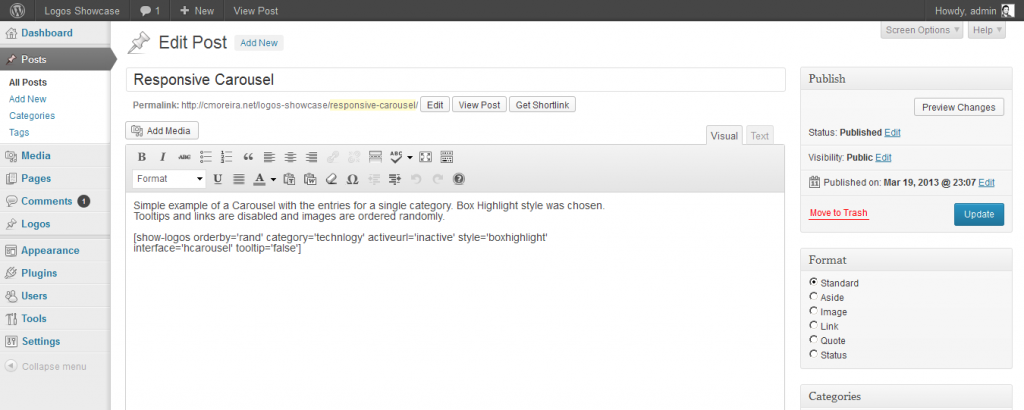Screen dimensions: 1024x410
Task: Select the Quote post format
Action: click(814, 340)
